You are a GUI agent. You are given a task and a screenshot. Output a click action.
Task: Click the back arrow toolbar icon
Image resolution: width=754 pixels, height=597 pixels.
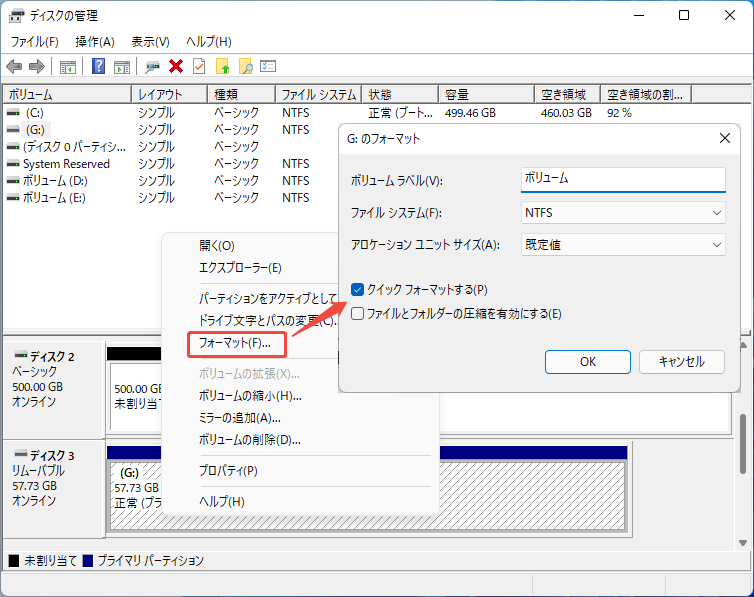[x=14, y=66]
